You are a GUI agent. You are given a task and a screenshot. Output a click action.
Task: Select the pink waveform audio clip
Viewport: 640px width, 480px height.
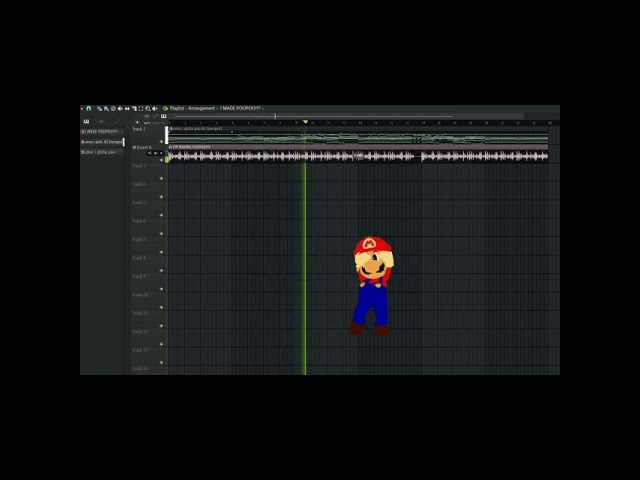click(358, 153)
